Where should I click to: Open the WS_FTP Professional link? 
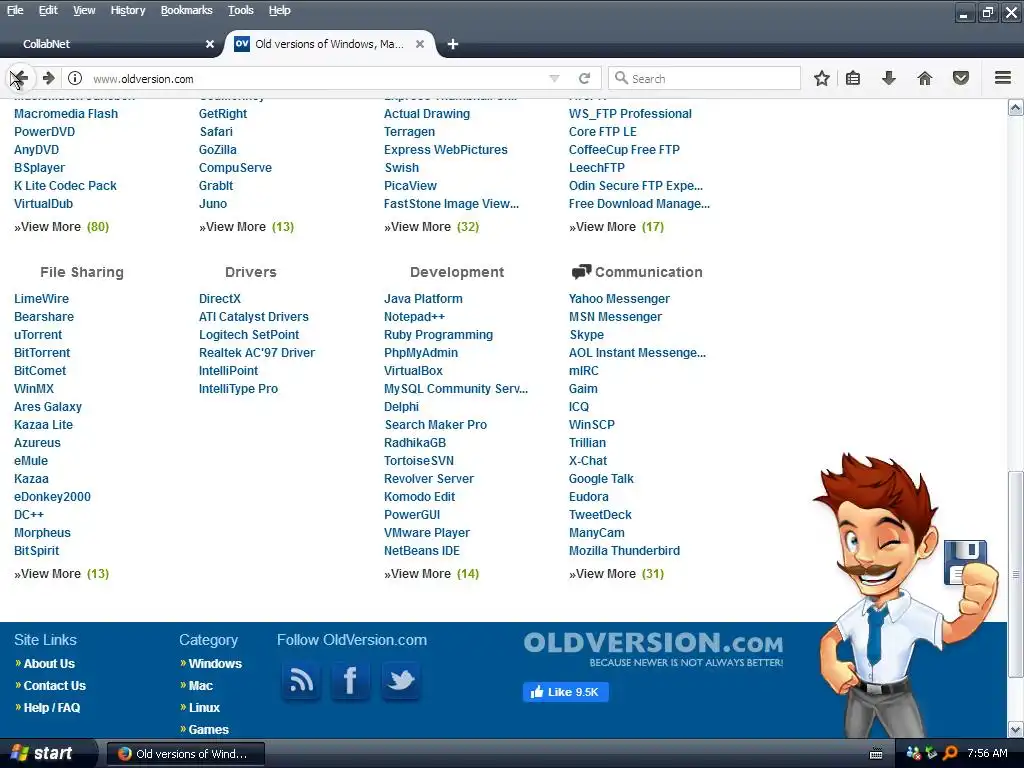tap(630, 114)
